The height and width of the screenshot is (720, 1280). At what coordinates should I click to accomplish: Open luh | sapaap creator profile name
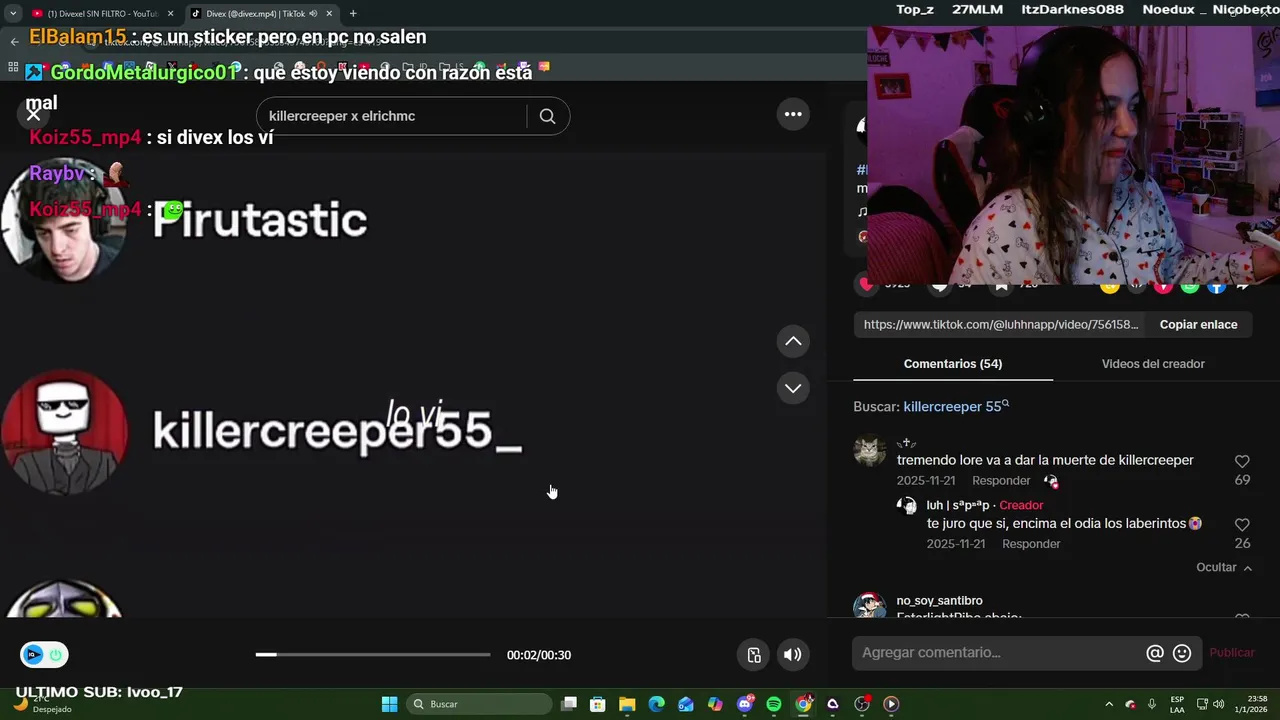958,505
